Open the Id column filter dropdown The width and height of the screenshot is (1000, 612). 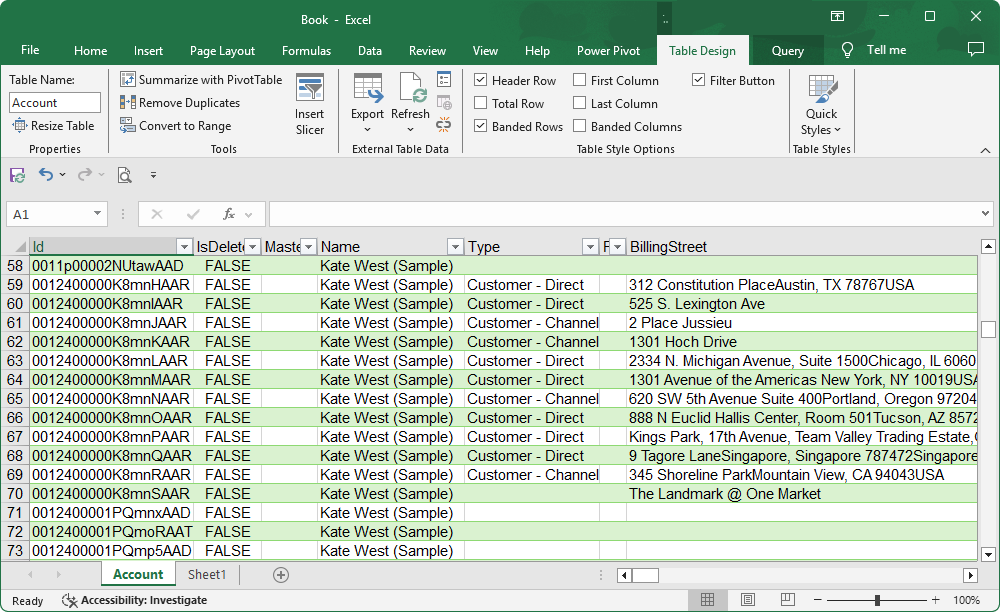pyautogui.click(x=184, y=246)
